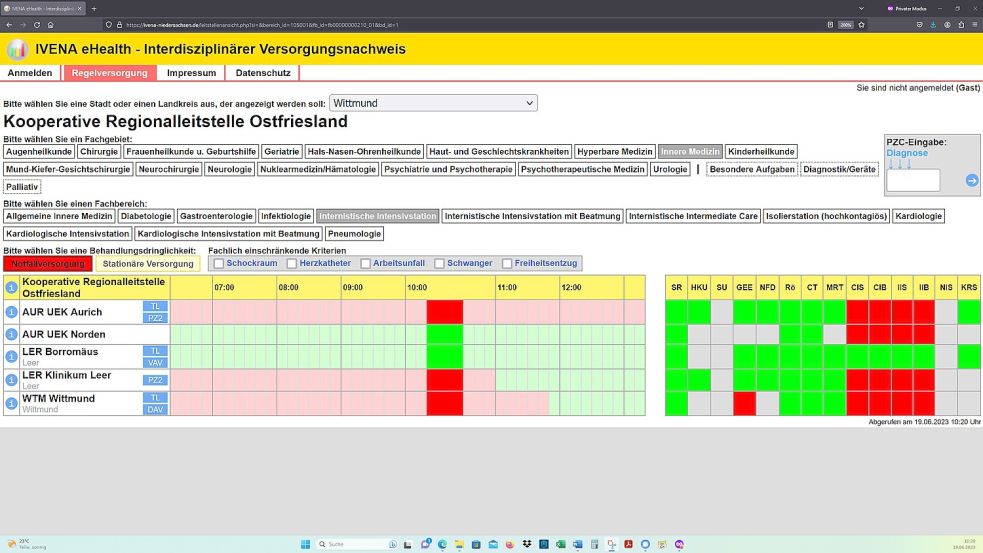Image resolution: width=983 pixels, height=553 pixels.
Task: Click the DAV badge for WTM Wittmund
Action: pos(155,409)
